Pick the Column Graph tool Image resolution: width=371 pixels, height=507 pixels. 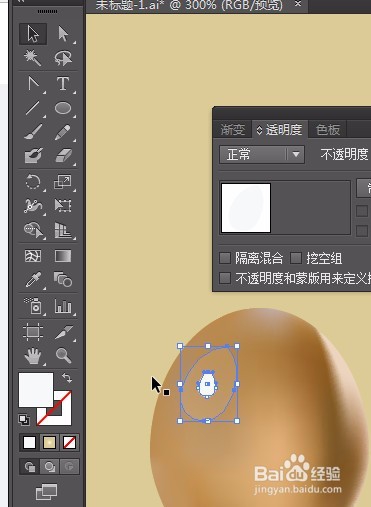click(63, 306)
